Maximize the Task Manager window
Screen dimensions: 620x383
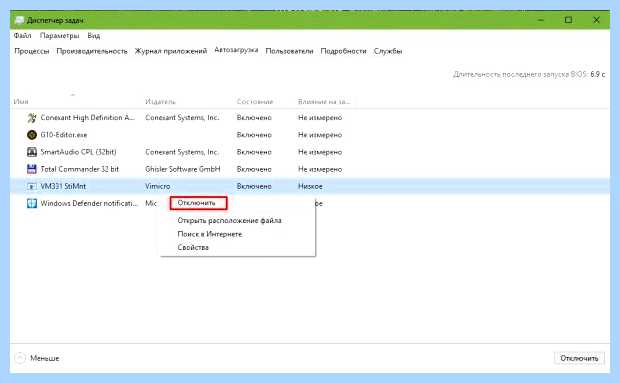(568, 20)
